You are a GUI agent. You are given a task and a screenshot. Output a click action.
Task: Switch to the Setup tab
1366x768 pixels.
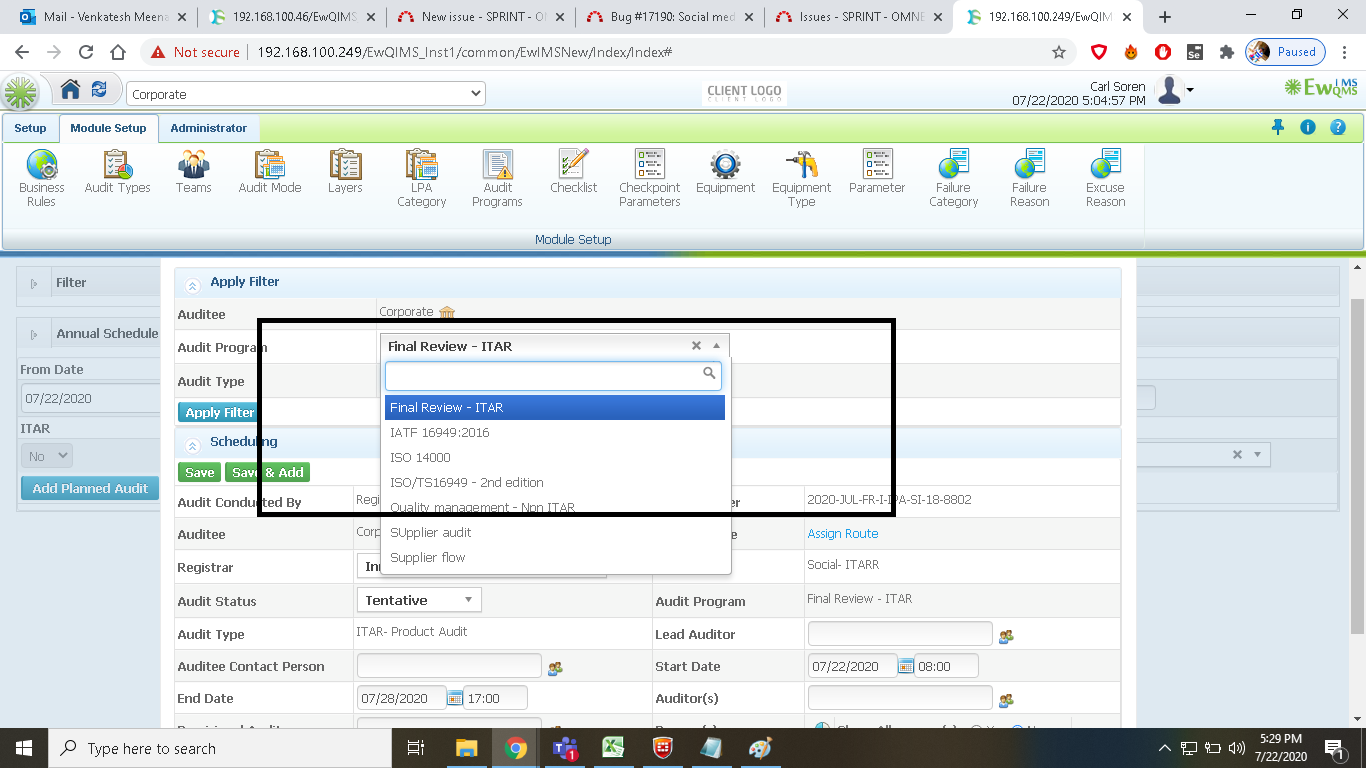pyautogui.click(x=30, y=128)
